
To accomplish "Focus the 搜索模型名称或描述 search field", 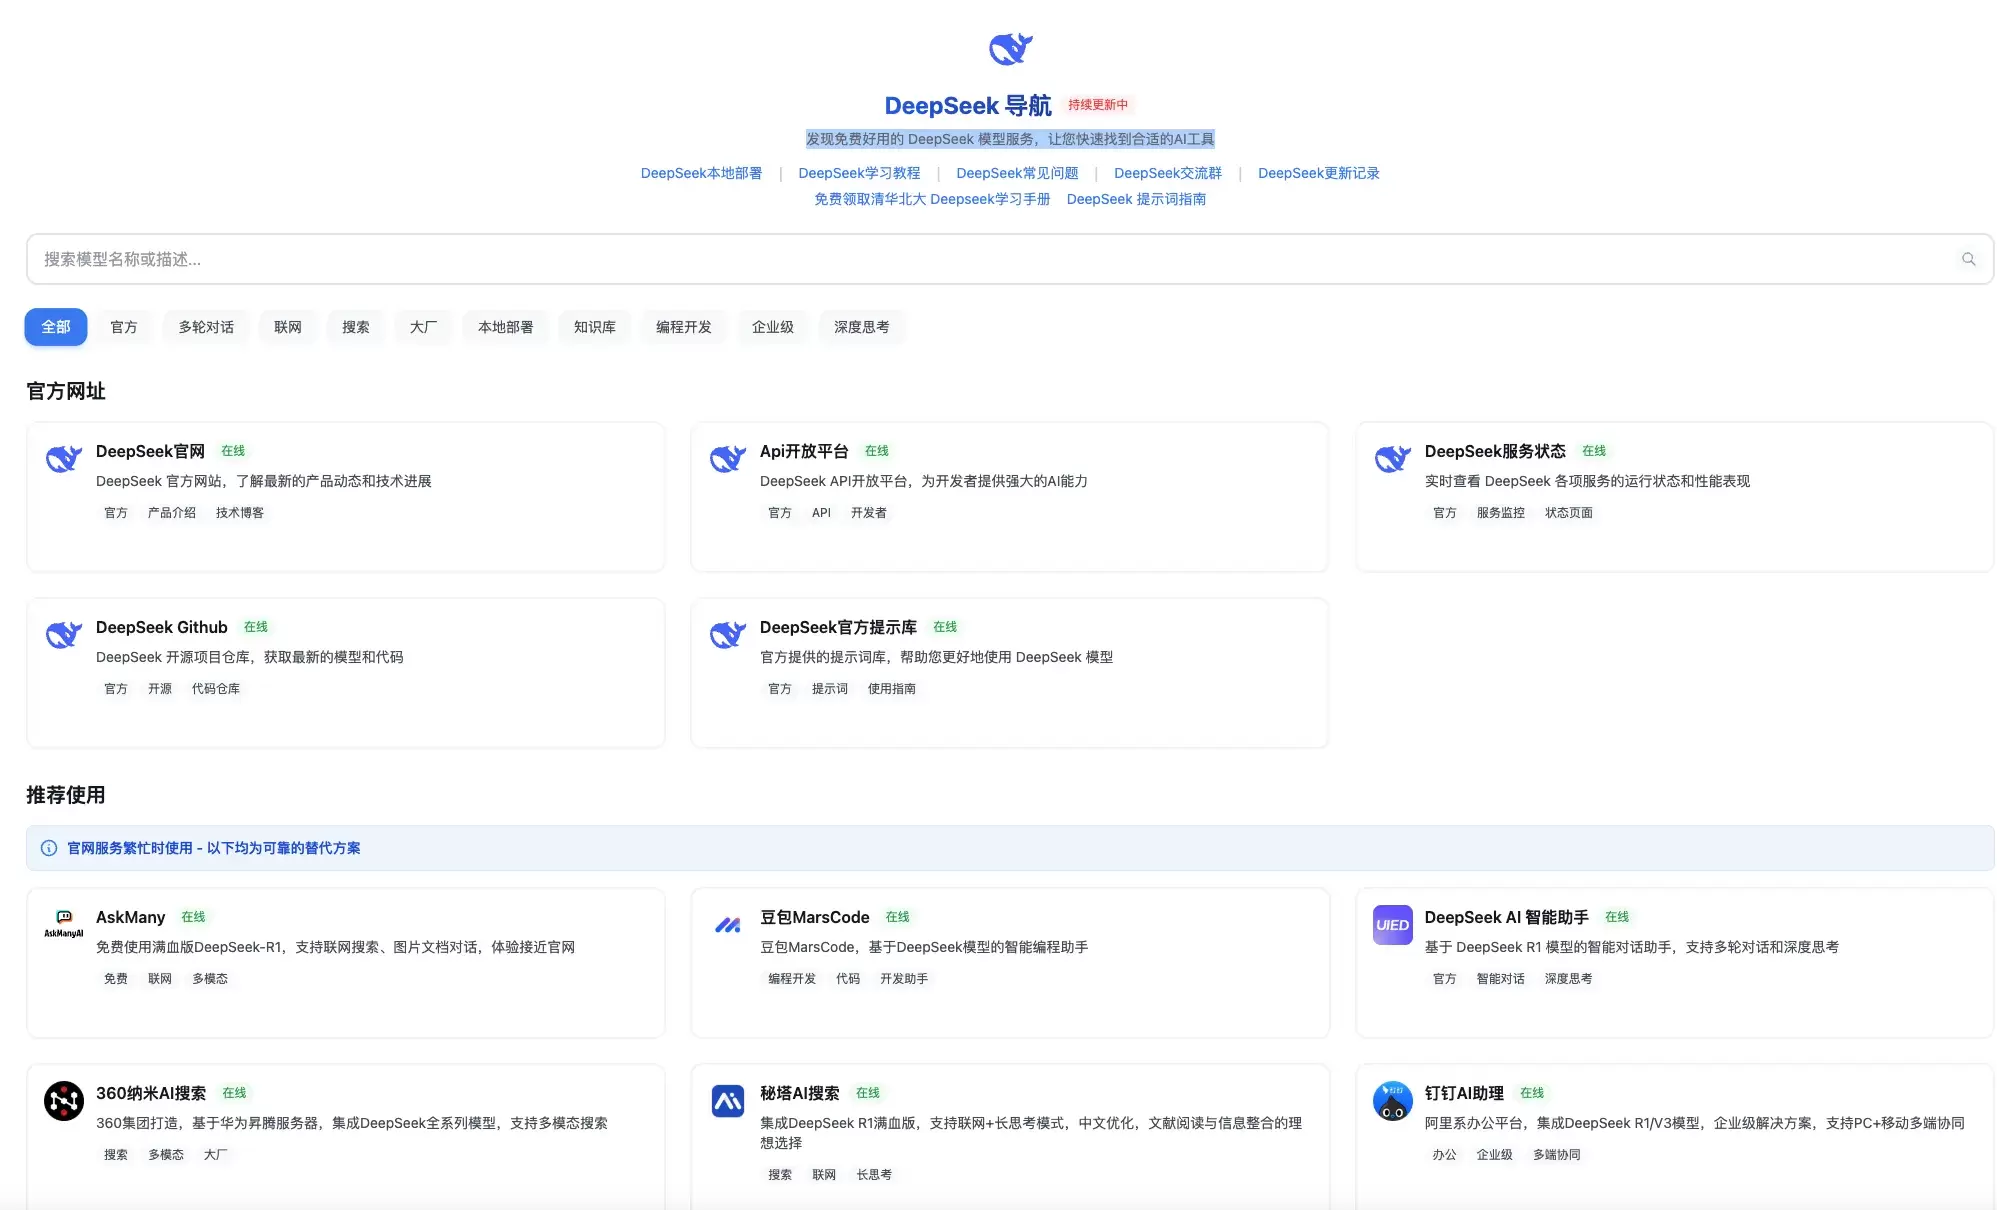I will tap(1010, 259).
